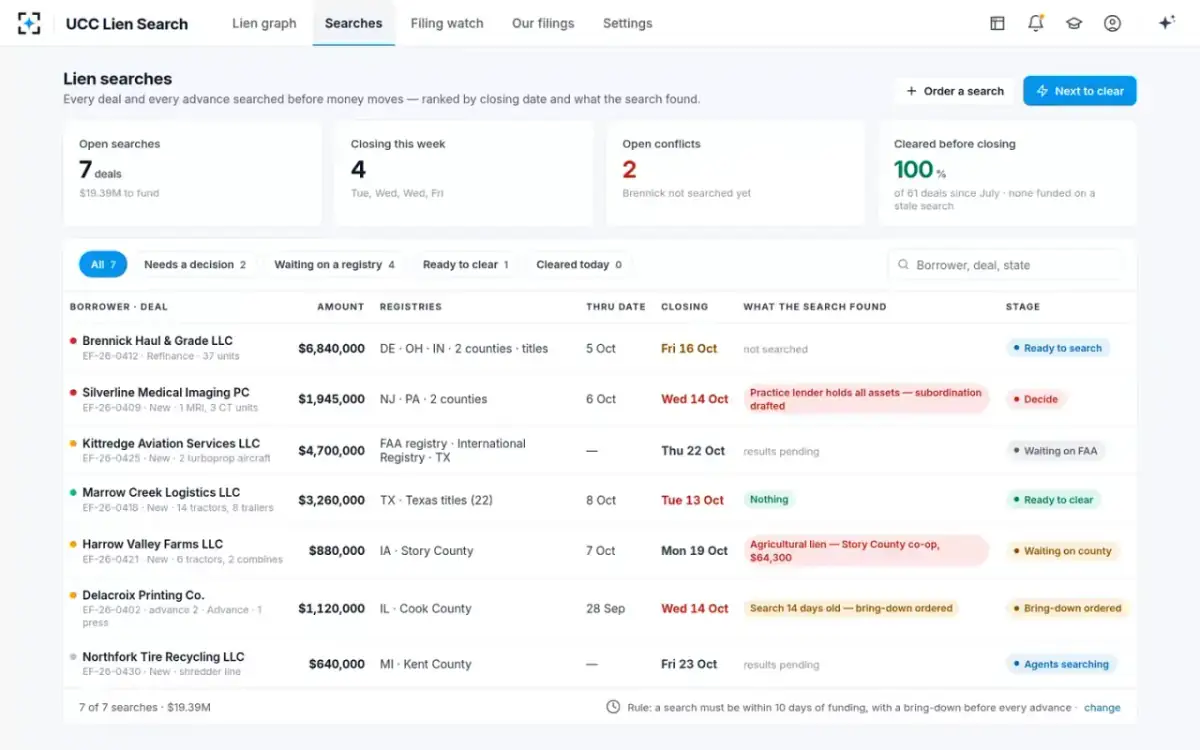Open the notifications bell
This screenshot has width=1200, height=750.
[1036, 23]
